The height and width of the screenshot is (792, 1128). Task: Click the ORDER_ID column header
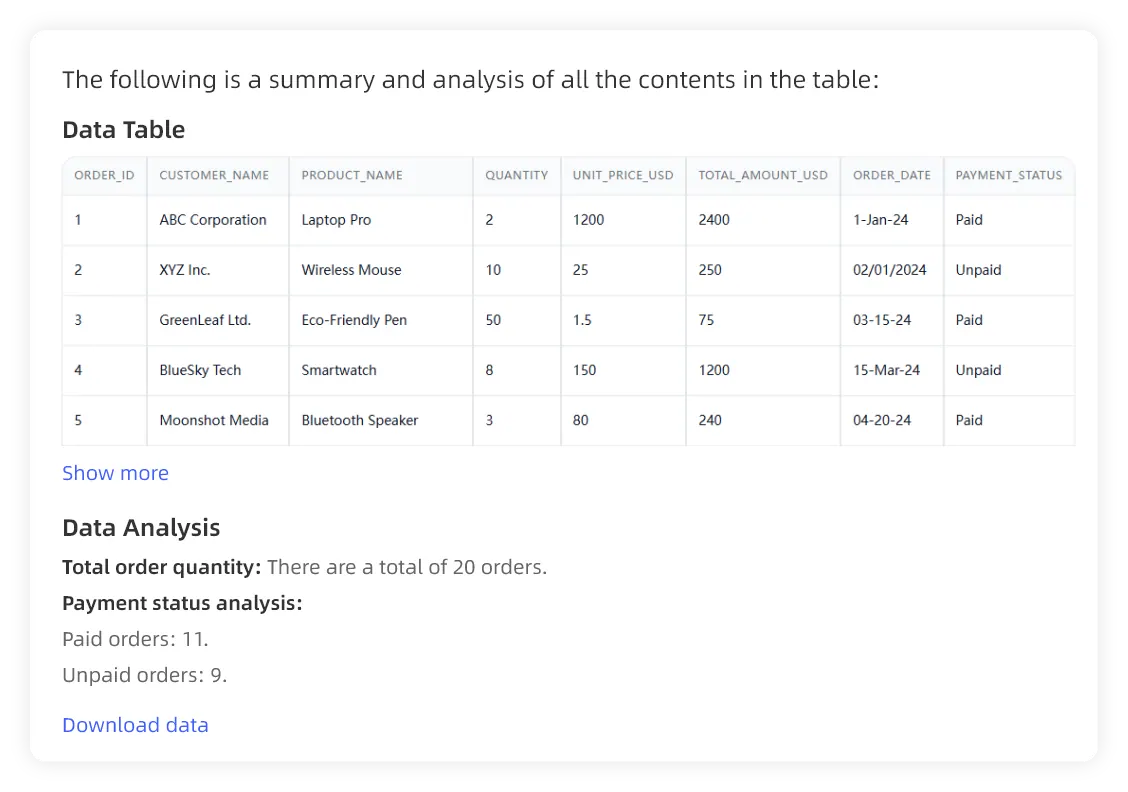[104, 175]
